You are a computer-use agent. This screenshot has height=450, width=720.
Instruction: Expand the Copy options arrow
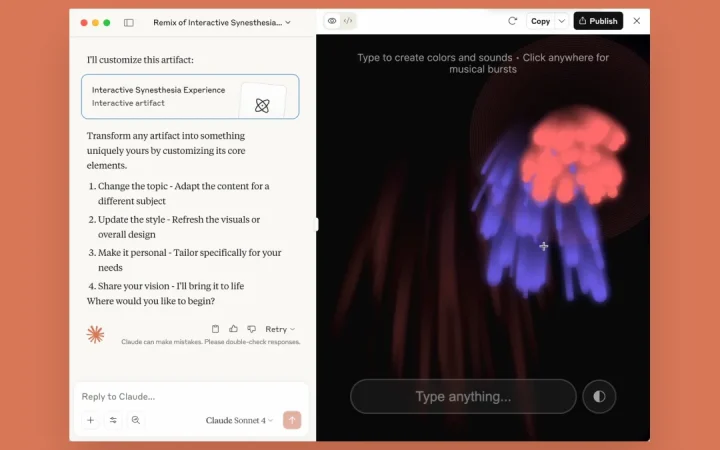click(x=562, y=21)
